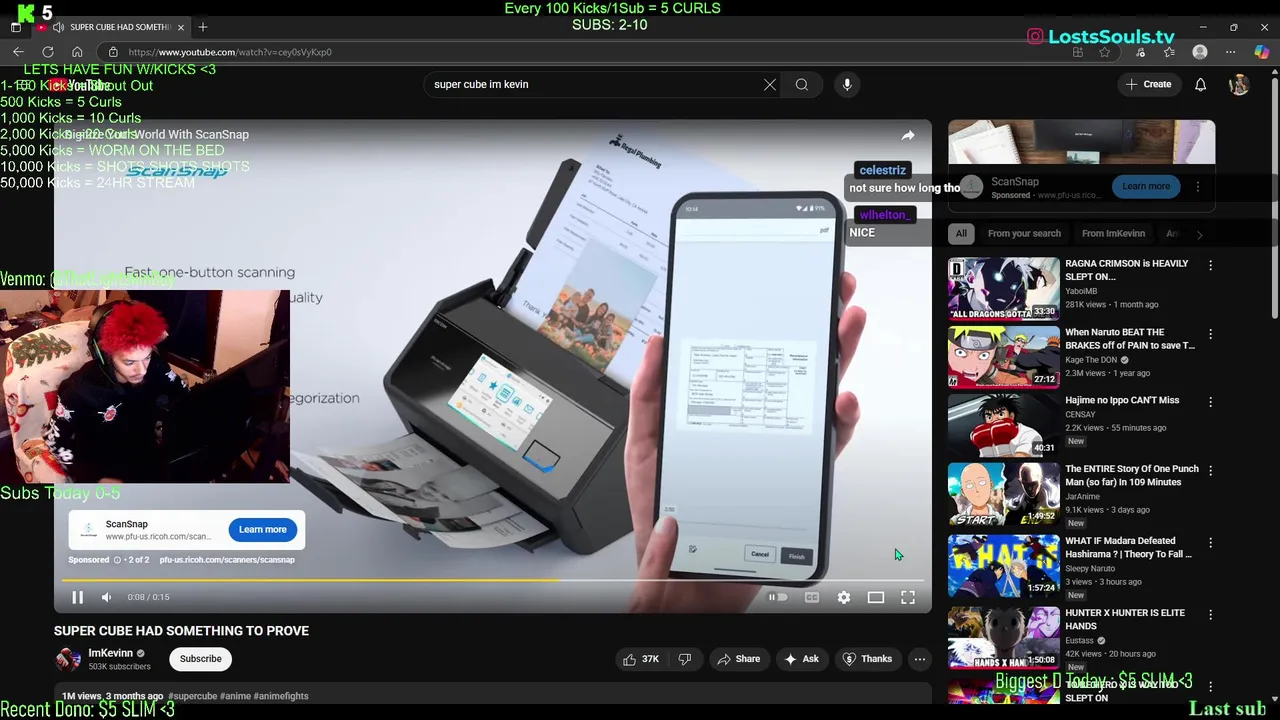Open the YouTube account avatar menu
The image size is (1280, 720).
pyautogui.click(x=1239, y=85)
